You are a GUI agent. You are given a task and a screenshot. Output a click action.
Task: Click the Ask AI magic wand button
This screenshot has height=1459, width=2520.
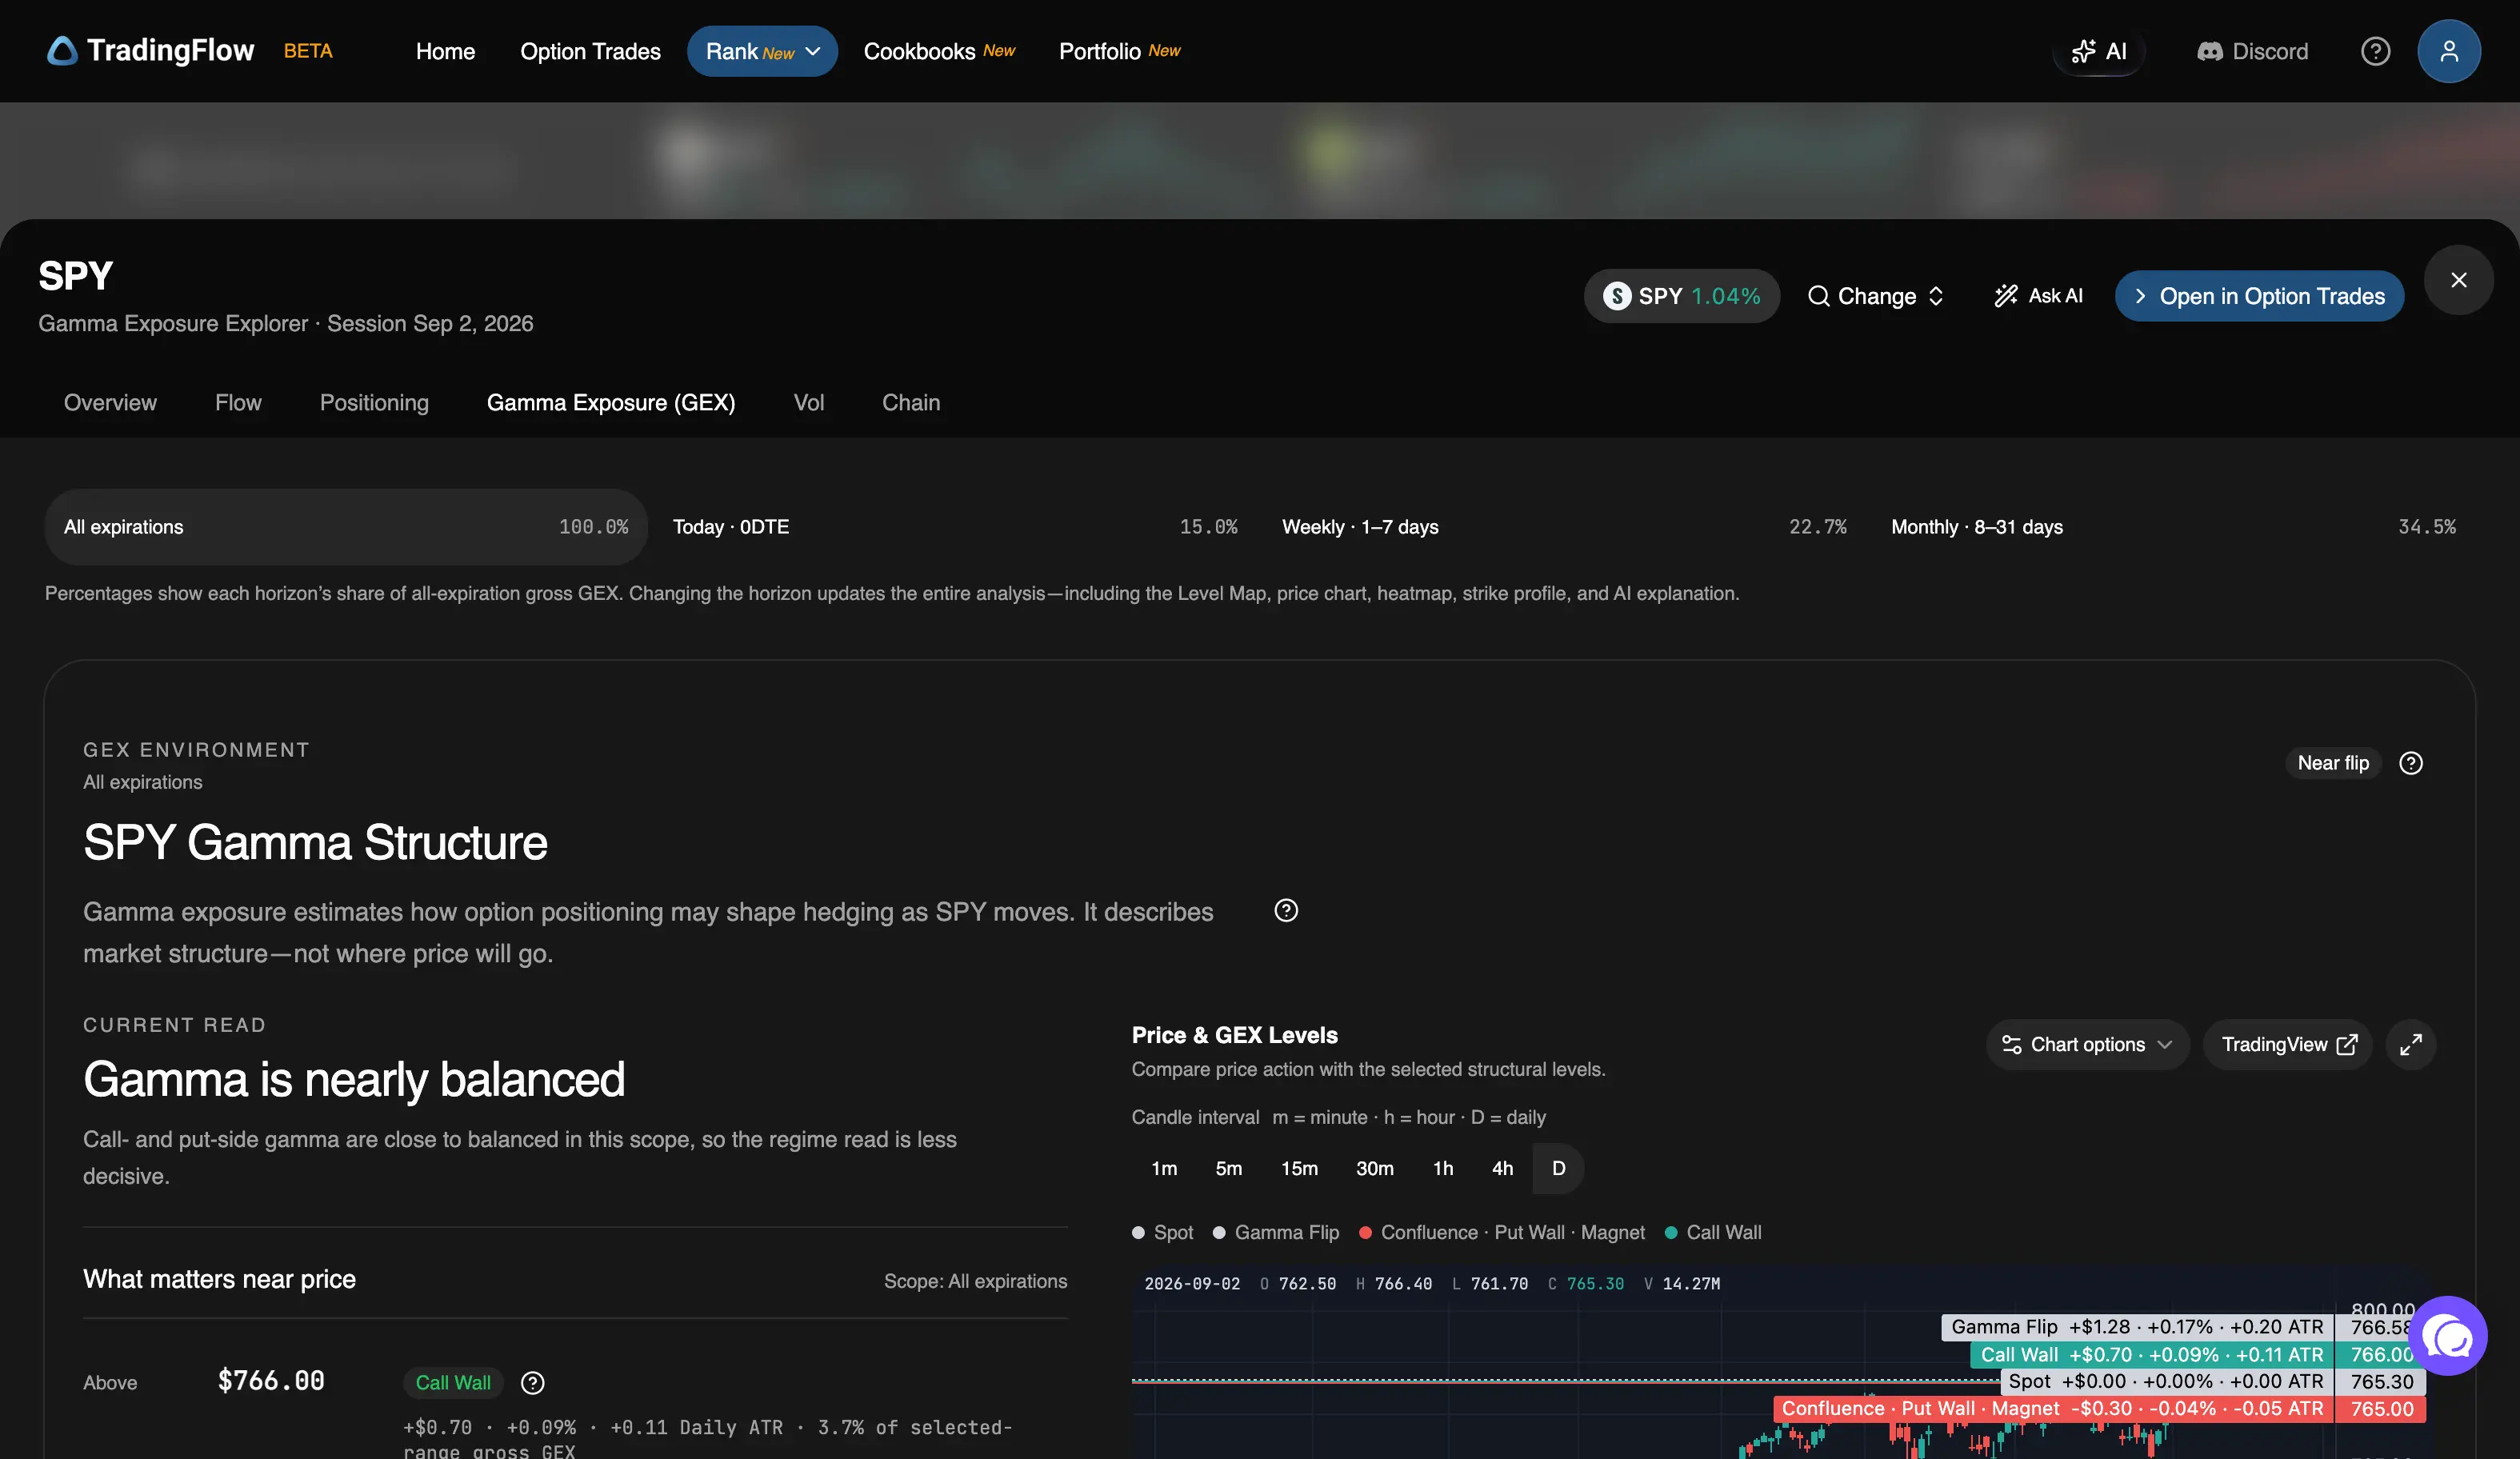tap(2038, 296)
